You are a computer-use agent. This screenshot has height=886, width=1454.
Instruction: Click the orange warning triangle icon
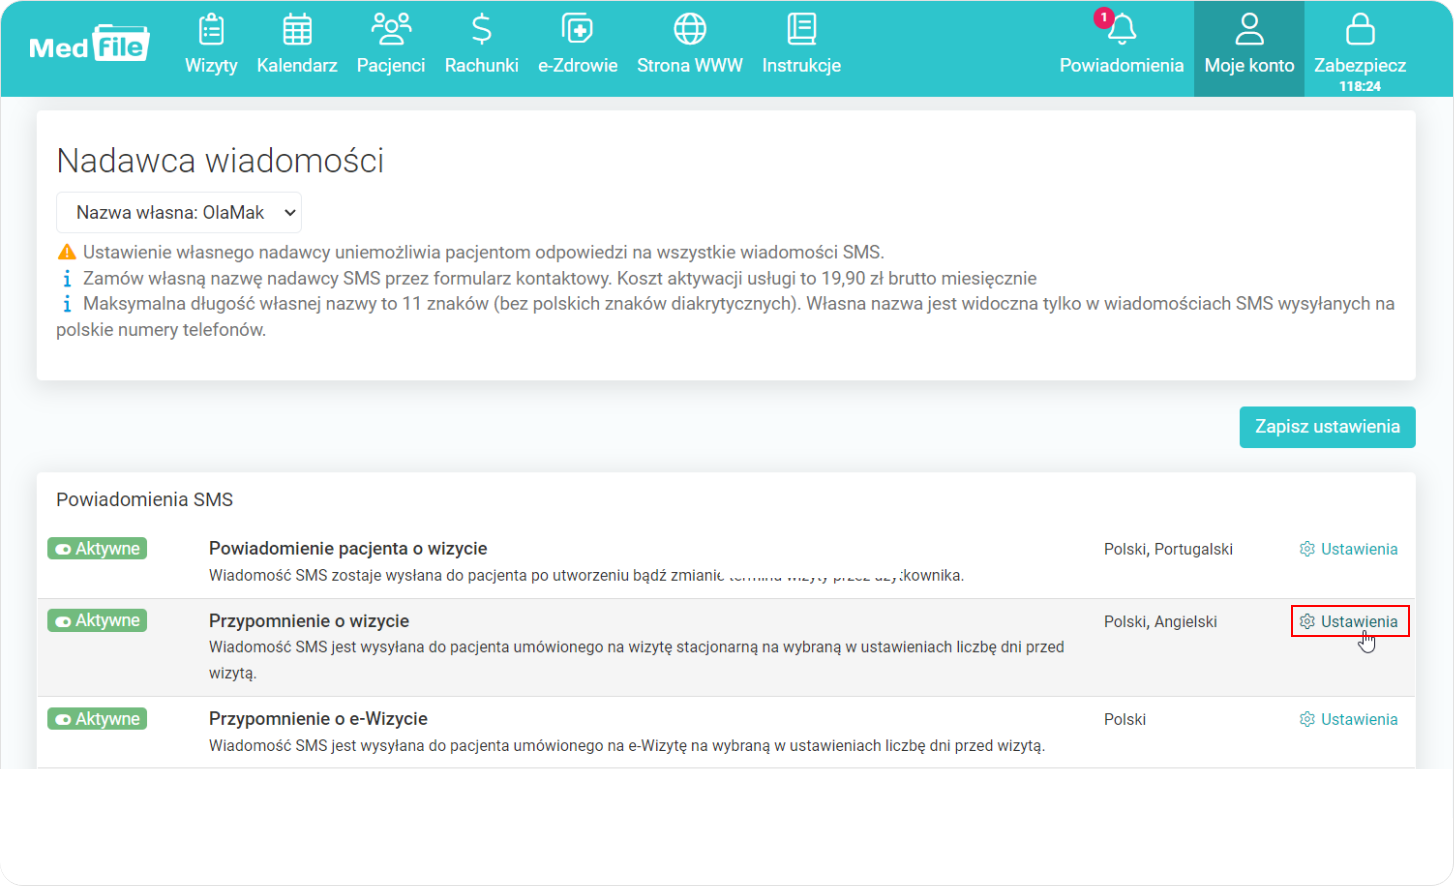pos(67,252)
